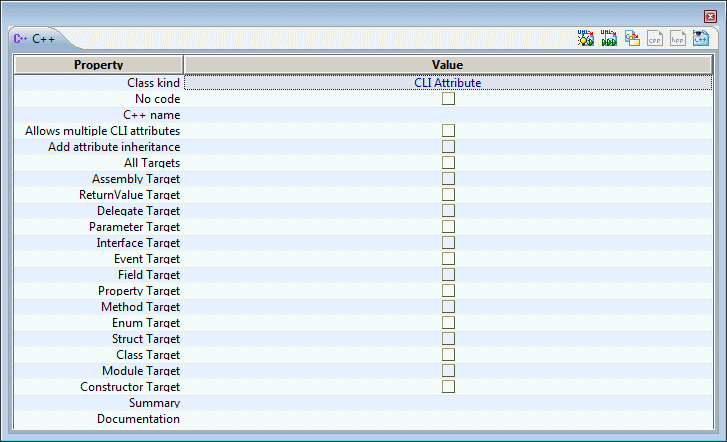Screen dimensions: 727x442
Task: Select the Assembly Target label
Action: [136, 179]
